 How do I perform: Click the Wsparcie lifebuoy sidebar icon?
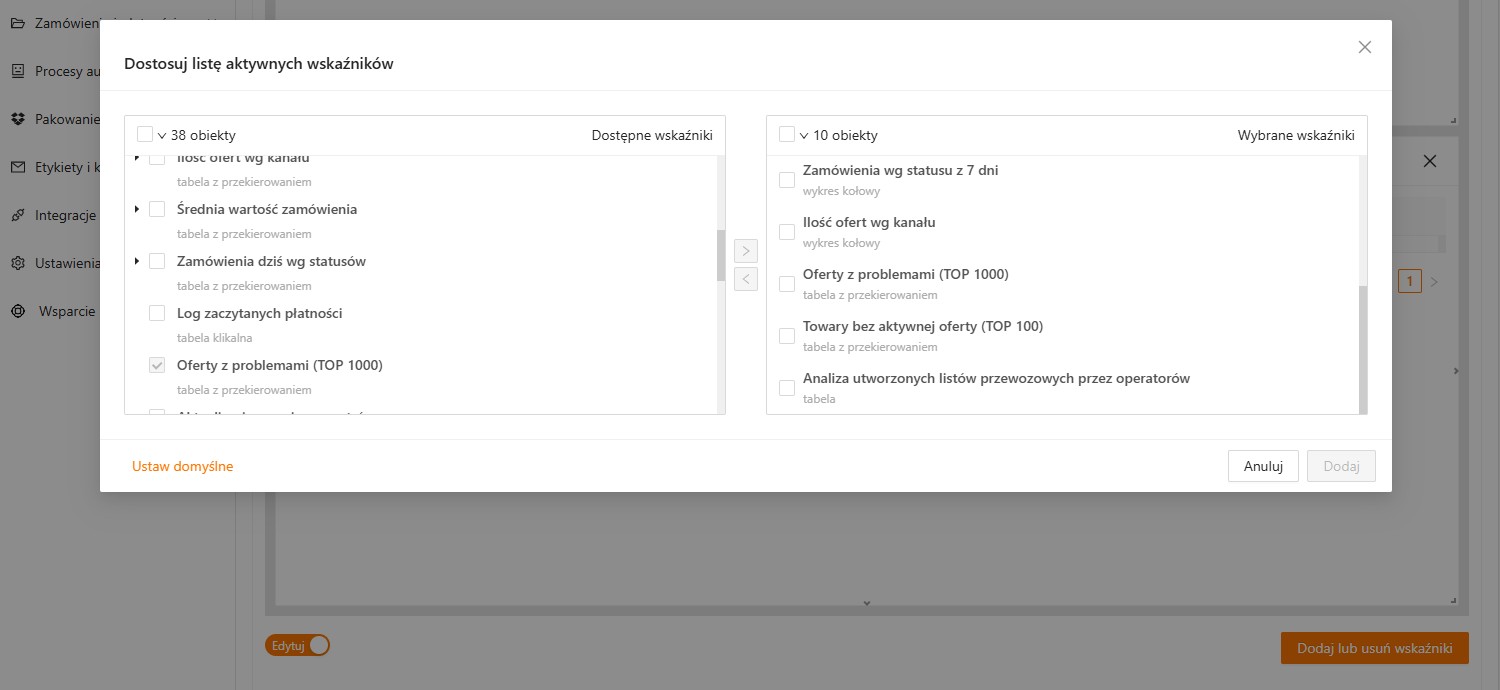coord(17,311)
